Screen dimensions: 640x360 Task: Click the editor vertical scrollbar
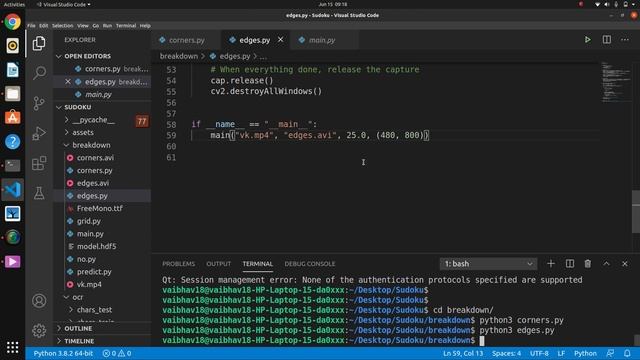636,211
